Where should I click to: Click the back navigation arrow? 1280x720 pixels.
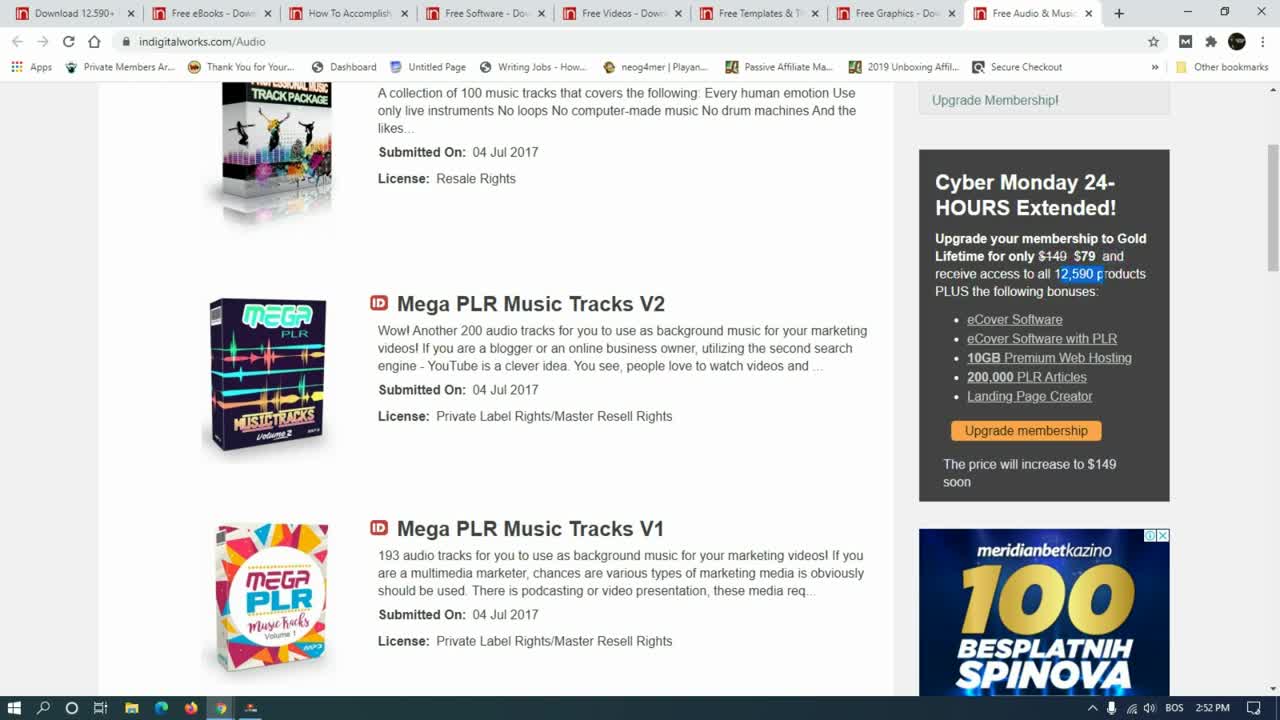[17, 42]
